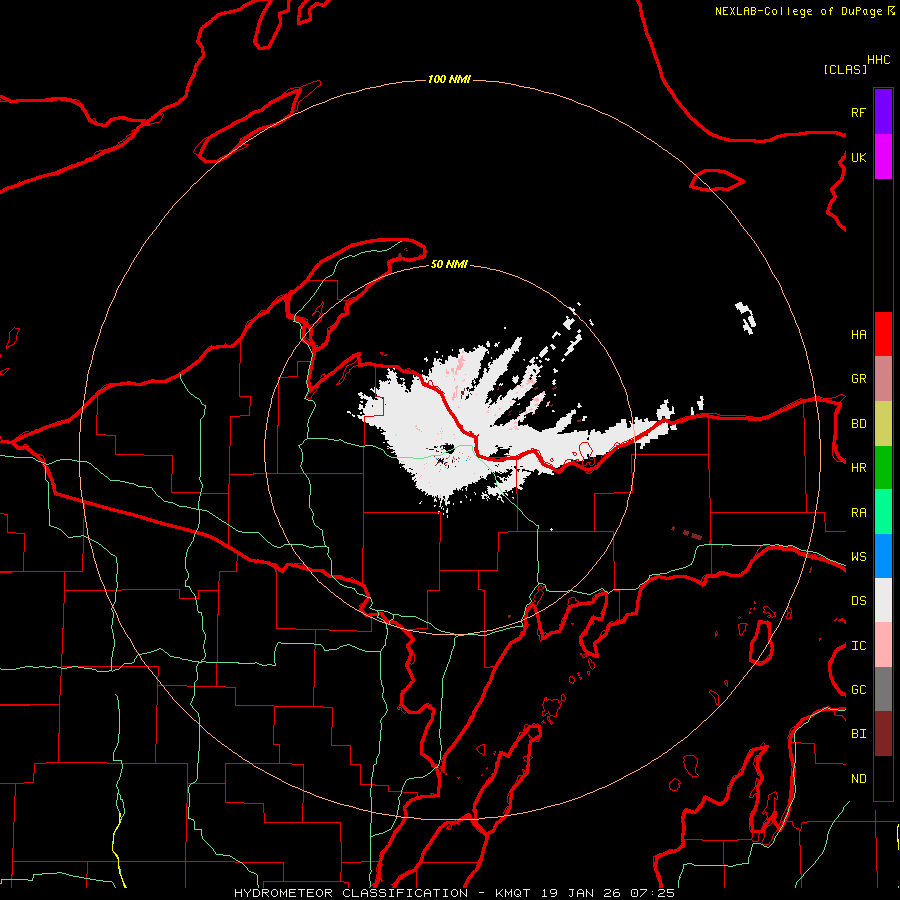The width and height of the screenshot is (900, 900).
Task: Pick the yellow BD legend swatch
Action: (x=883, y=424)
